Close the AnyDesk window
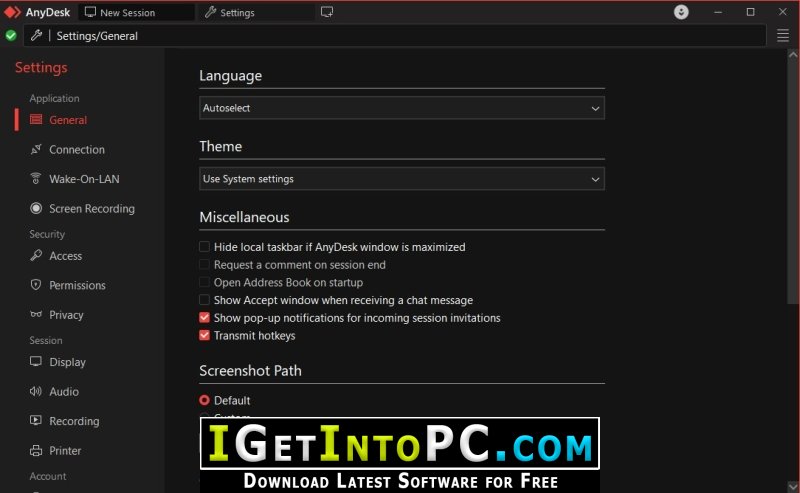Image resolution: width=800 pixels, height=493 pixels. 783,12
